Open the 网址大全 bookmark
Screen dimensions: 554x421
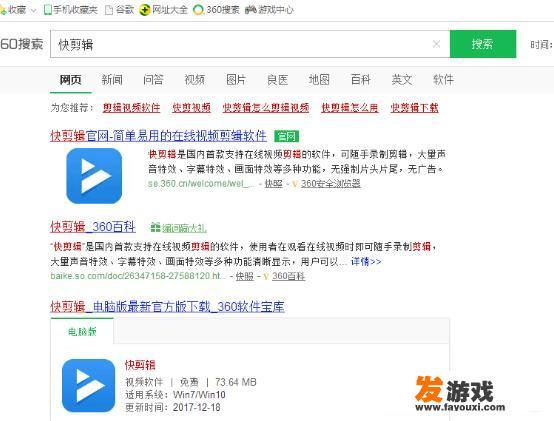pyautogui.click(x=163, y=10)
